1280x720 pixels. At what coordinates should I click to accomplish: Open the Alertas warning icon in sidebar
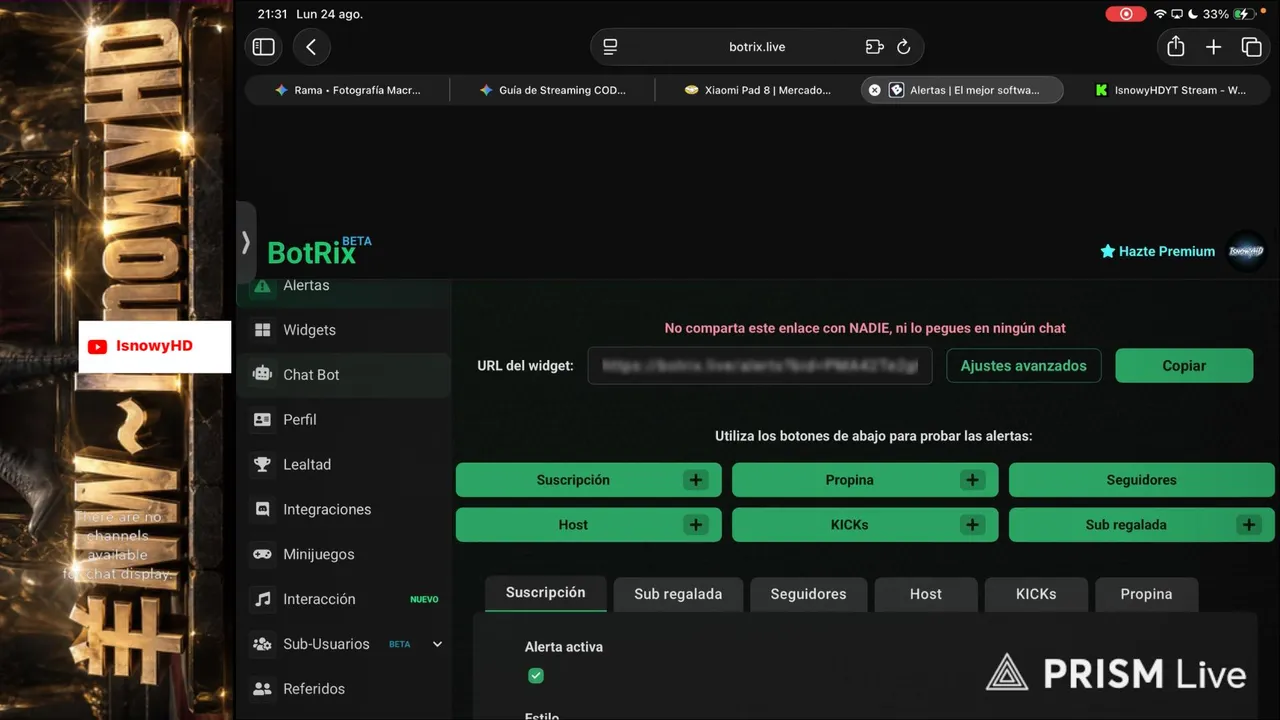[262, 286]
